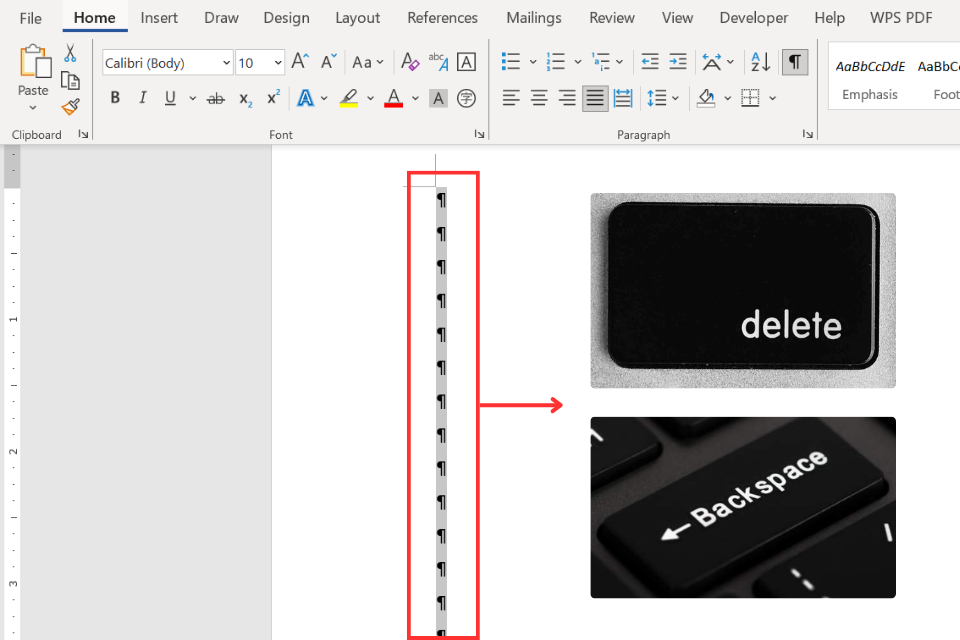Clear all formatting eraser icon
960x640 pixels.
click(x=410, y=62)
